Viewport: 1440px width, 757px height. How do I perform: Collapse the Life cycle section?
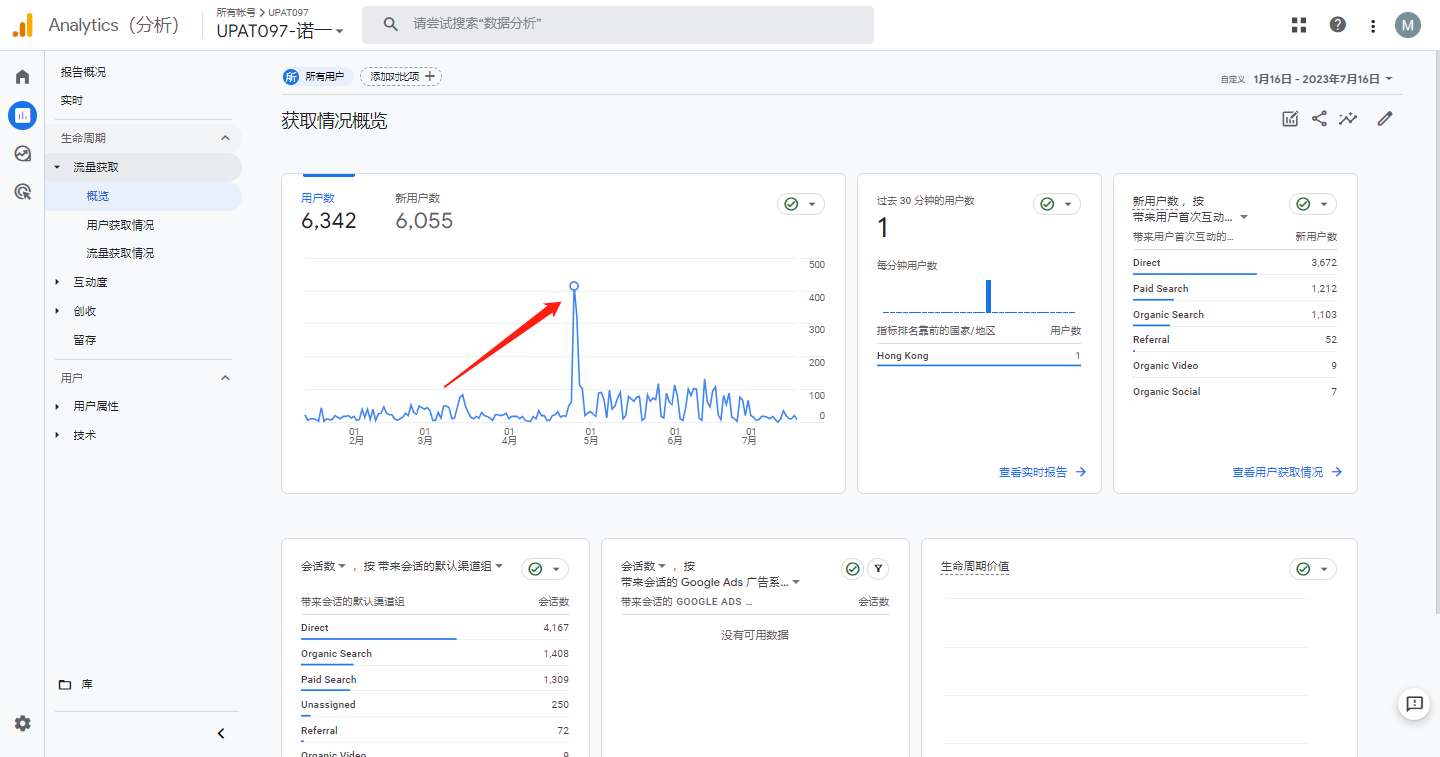pos(225,138)
